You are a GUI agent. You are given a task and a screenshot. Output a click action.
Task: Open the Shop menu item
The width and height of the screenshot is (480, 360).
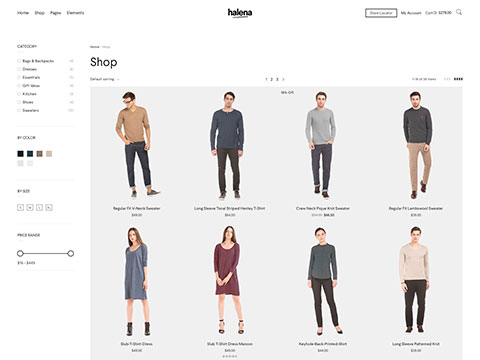[x=39, y=13]
